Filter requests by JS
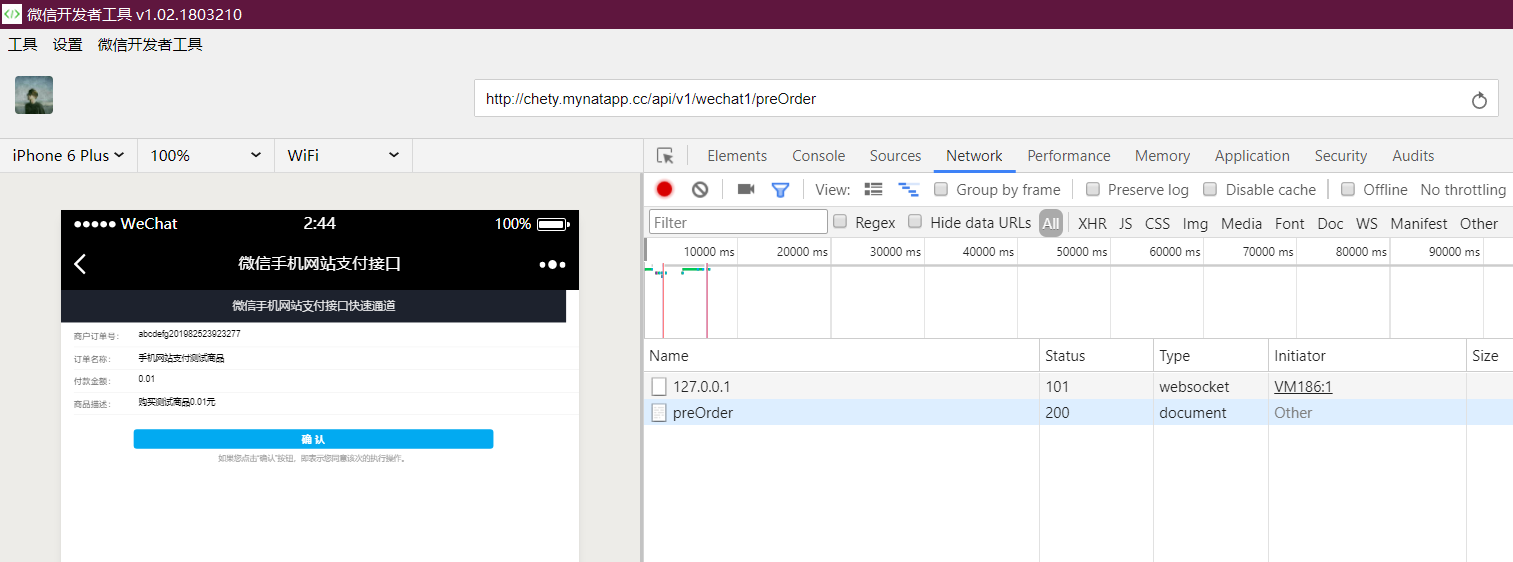 [1126, 224]
